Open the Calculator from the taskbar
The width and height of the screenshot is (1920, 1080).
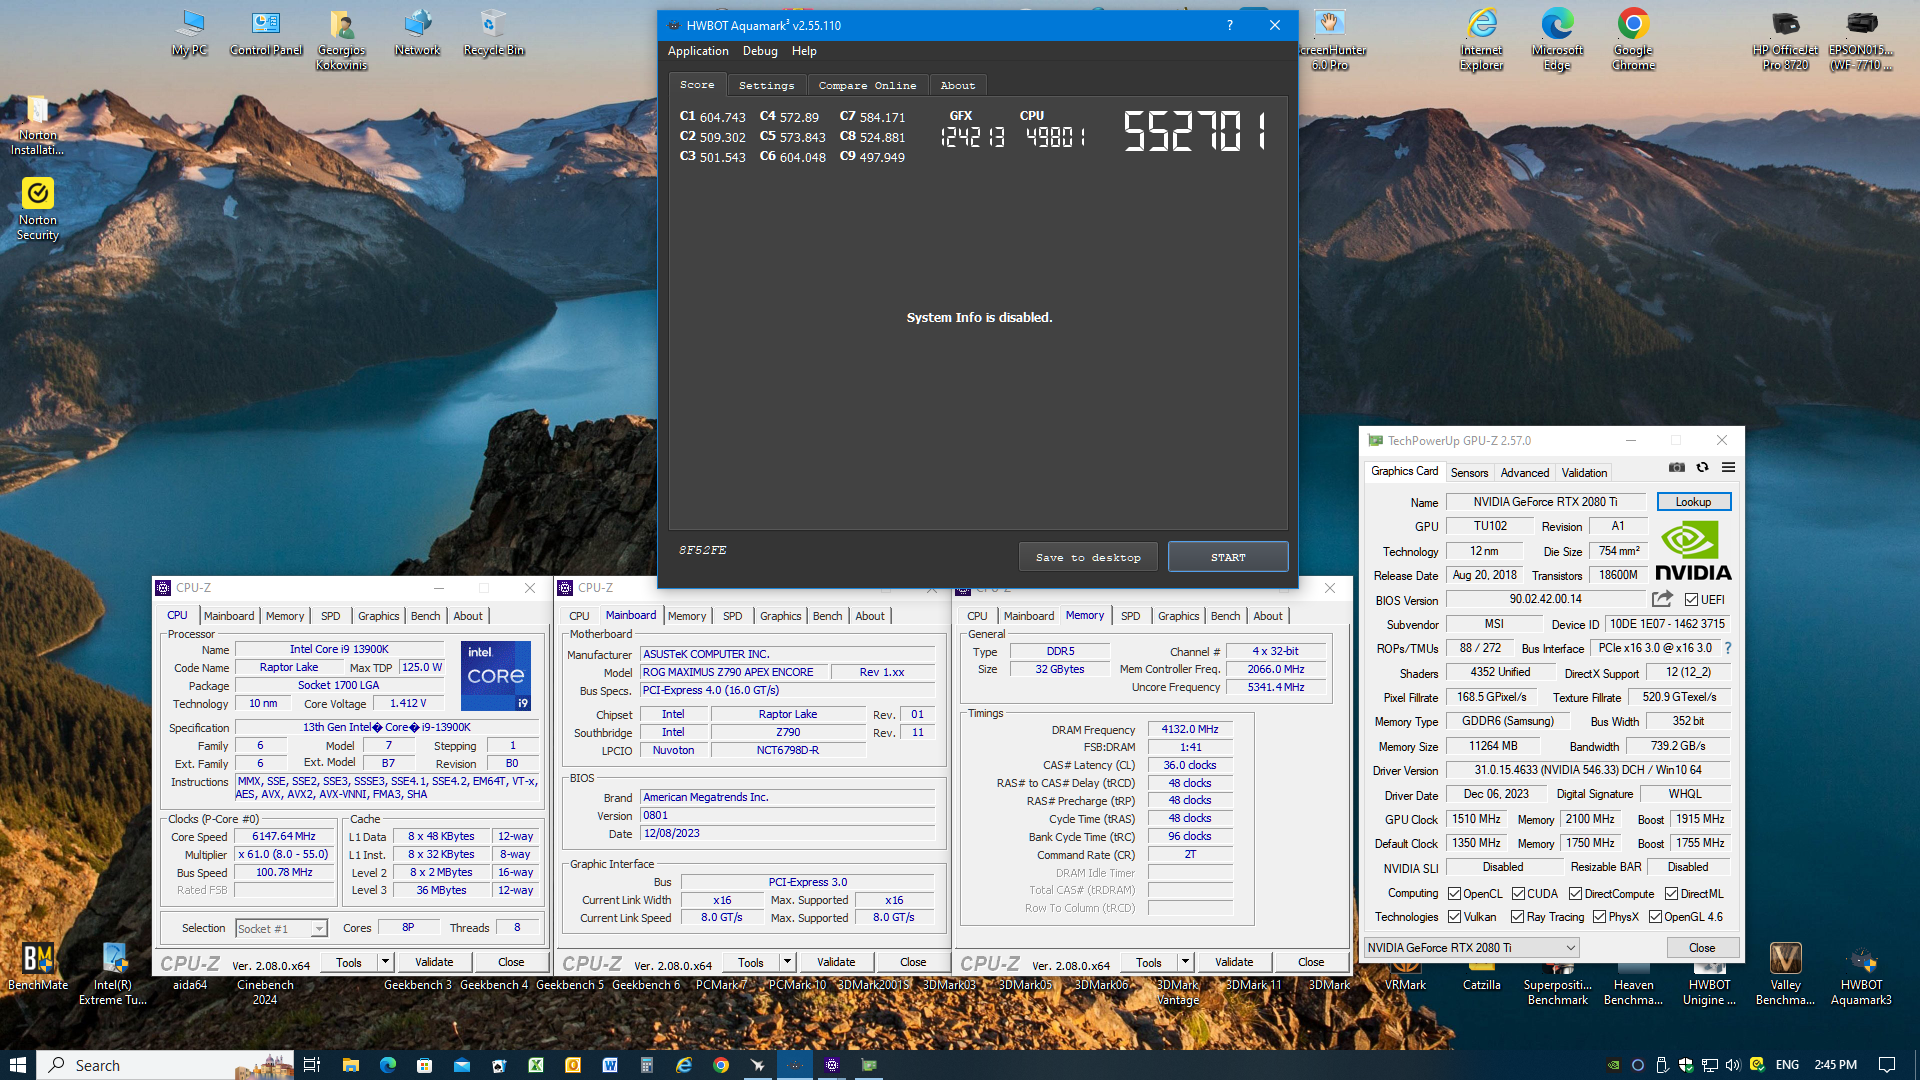647,1065
